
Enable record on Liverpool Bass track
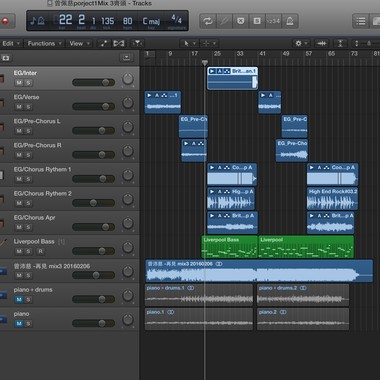tap(40, 251)
